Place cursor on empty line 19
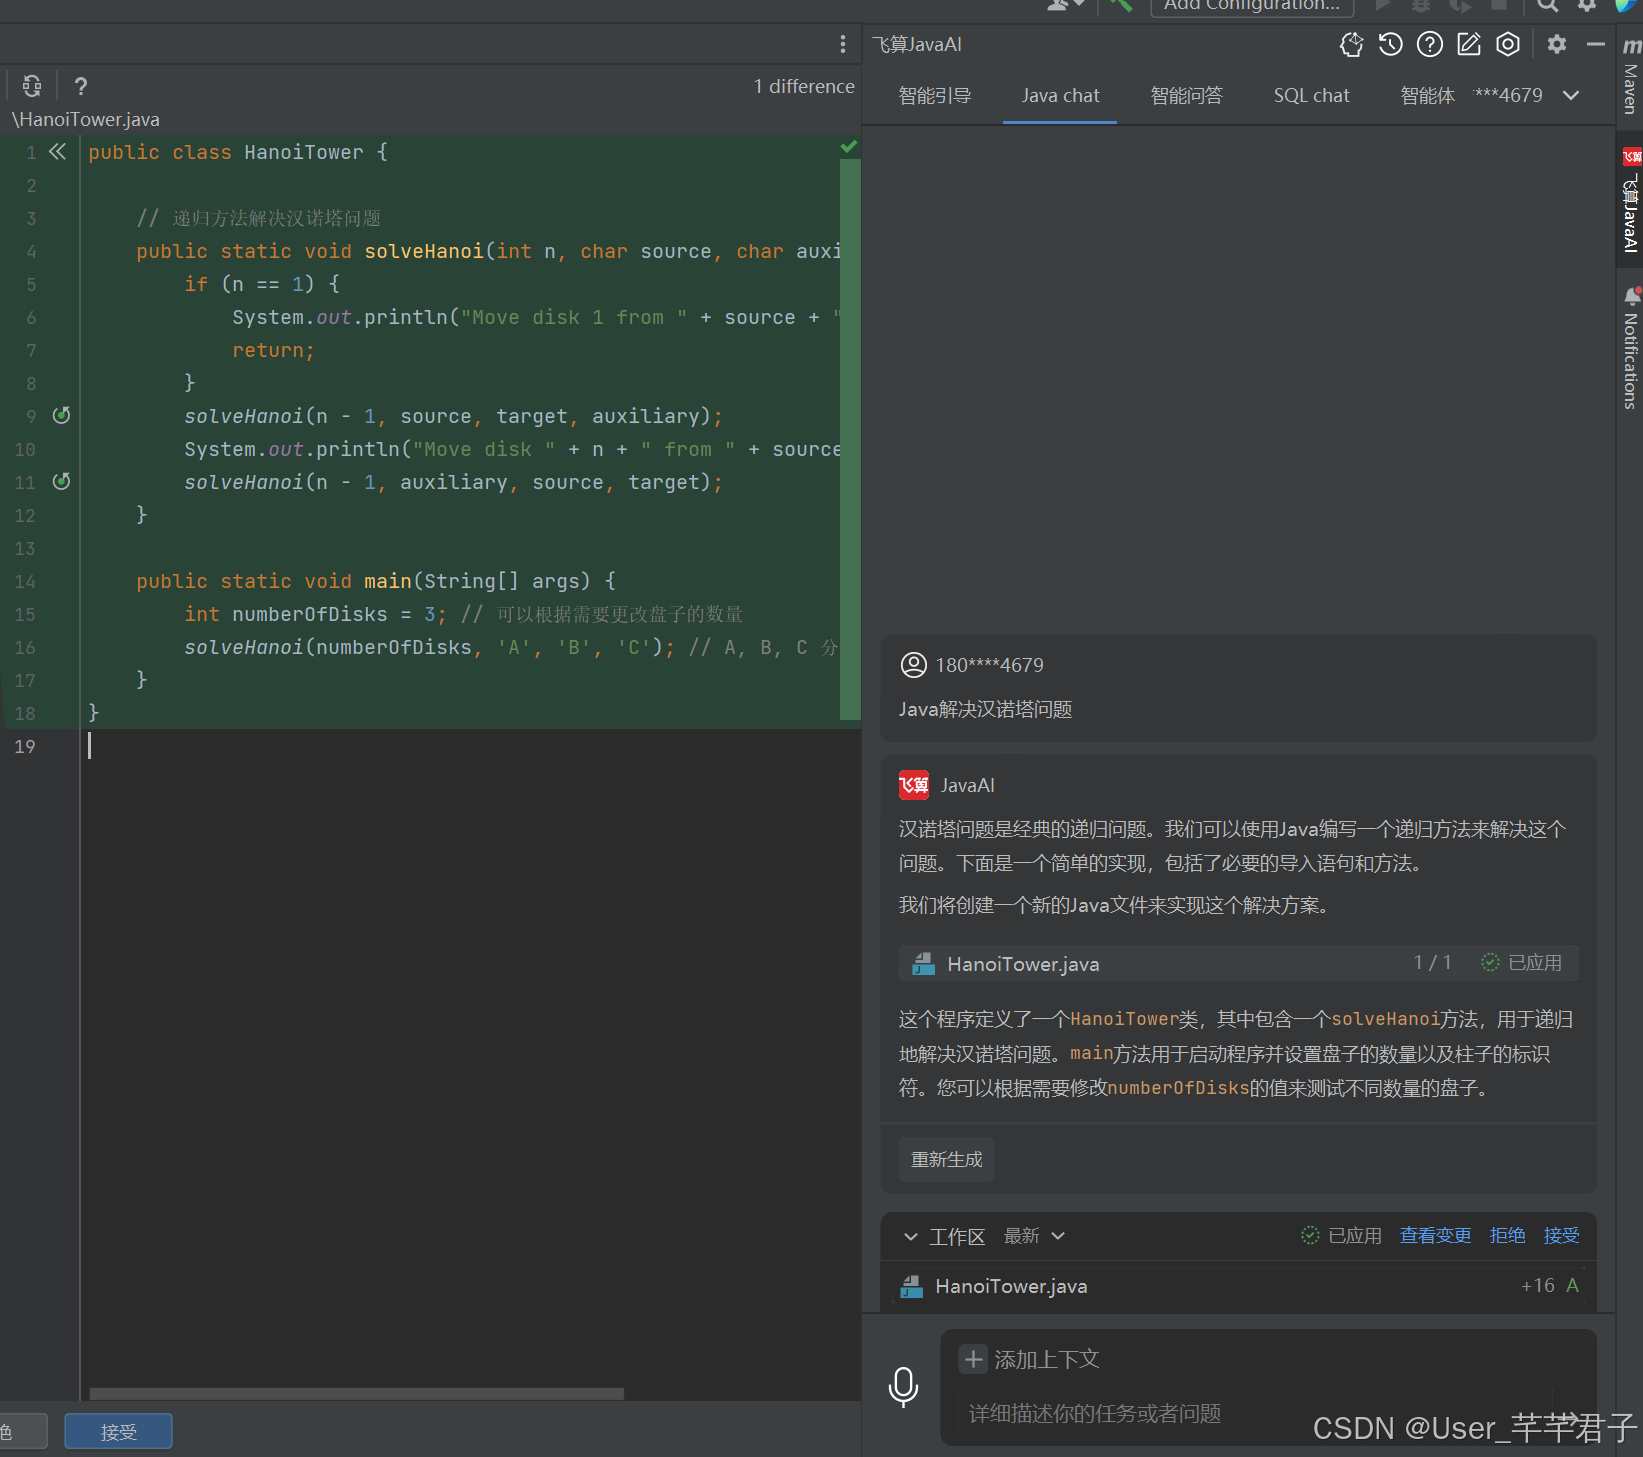This screenshot has width=1643, height=1457. 470,746
